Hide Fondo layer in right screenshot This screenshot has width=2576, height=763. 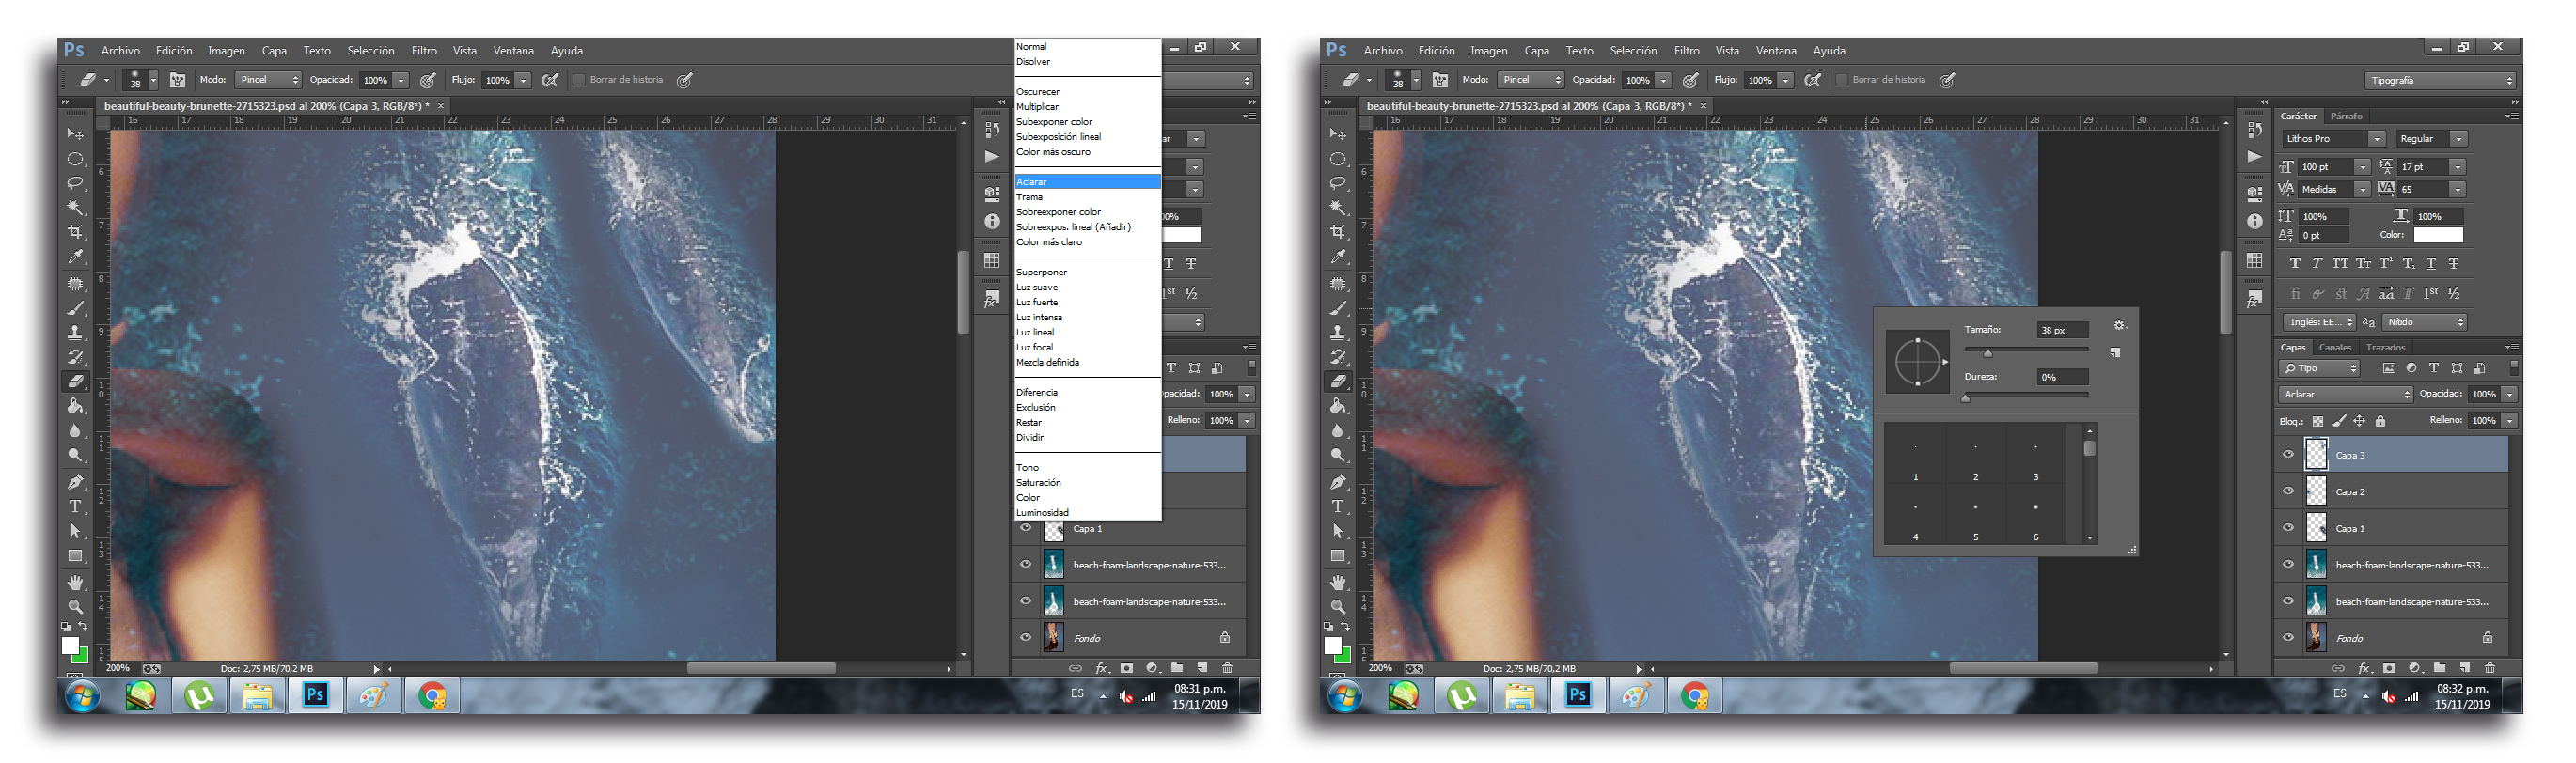click(x=2288, y=637)
